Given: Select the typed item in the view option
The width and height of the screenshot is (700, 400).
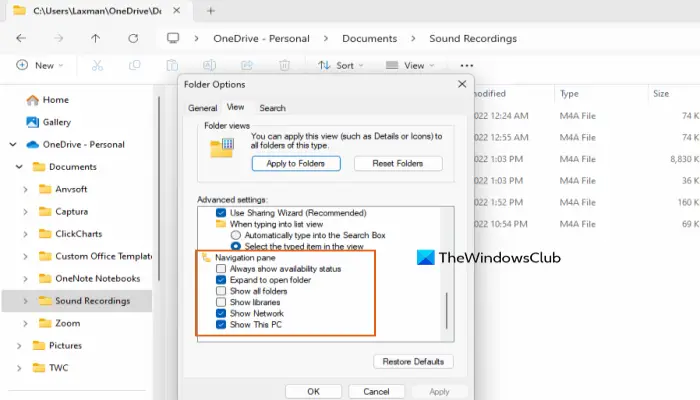Looking at the screenshot, I should (236, 246).
